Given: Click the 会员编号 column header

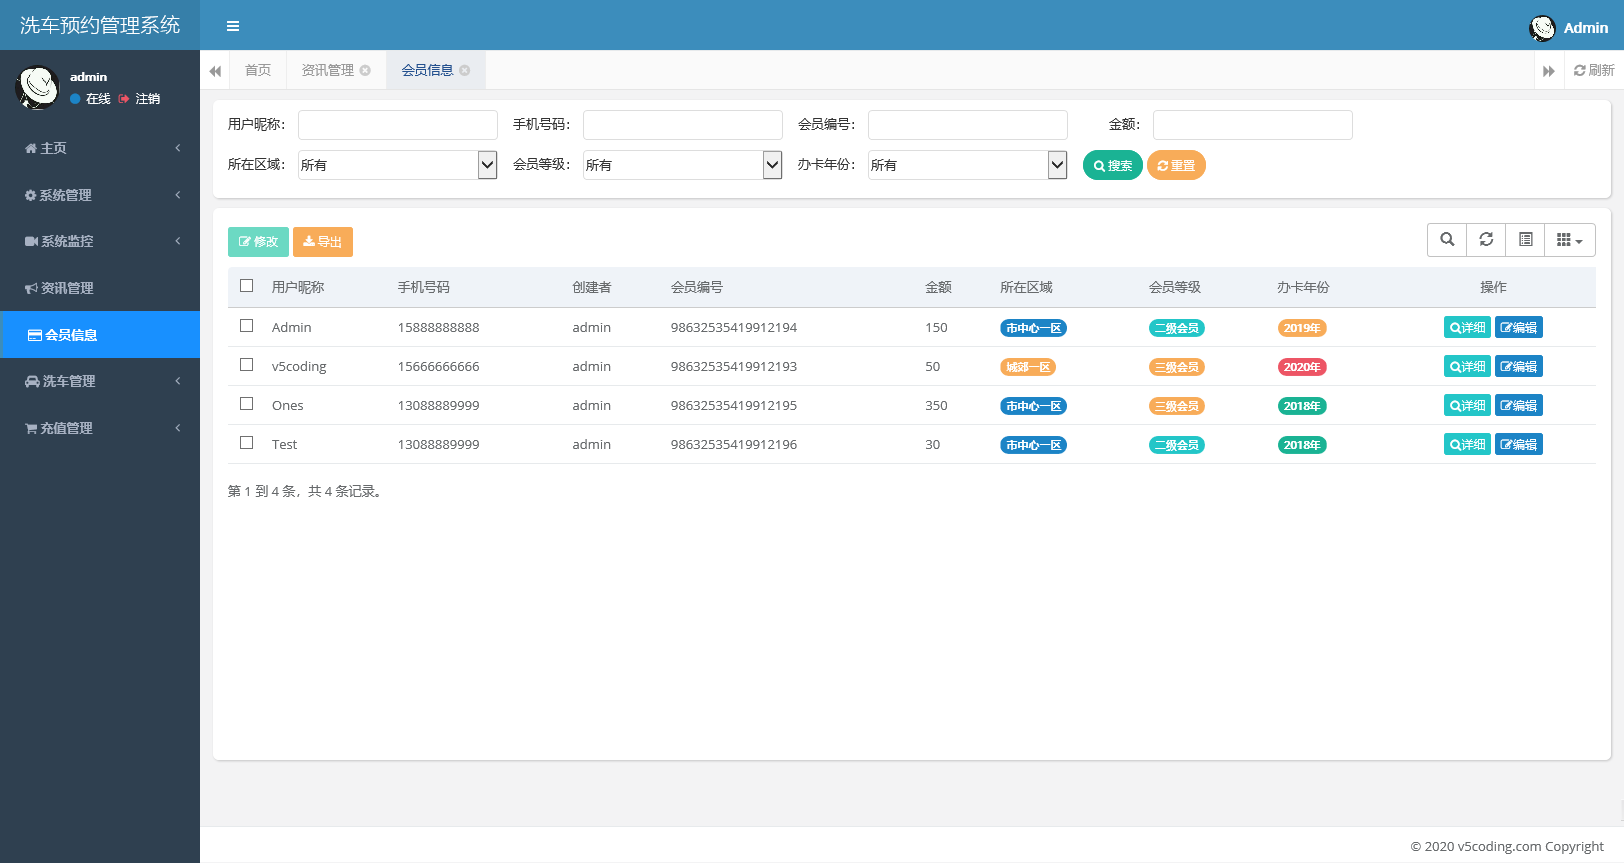Looking at the screenshot, I should pyautogui.click(x=697, y=287).
